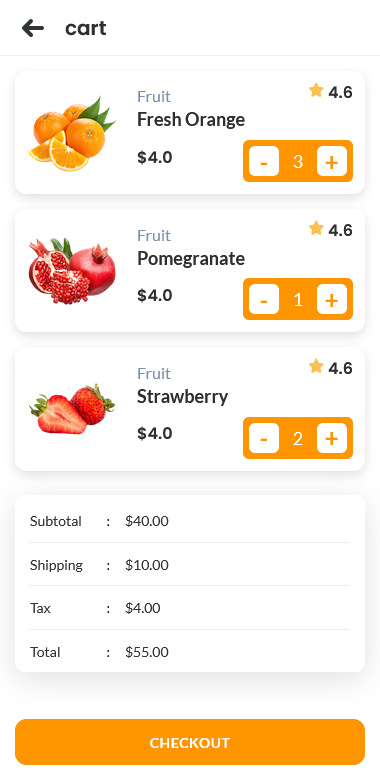Select the Fresh Orange product title
The width and height of the screenshot is (380, 780).
(x=191, y=120)
